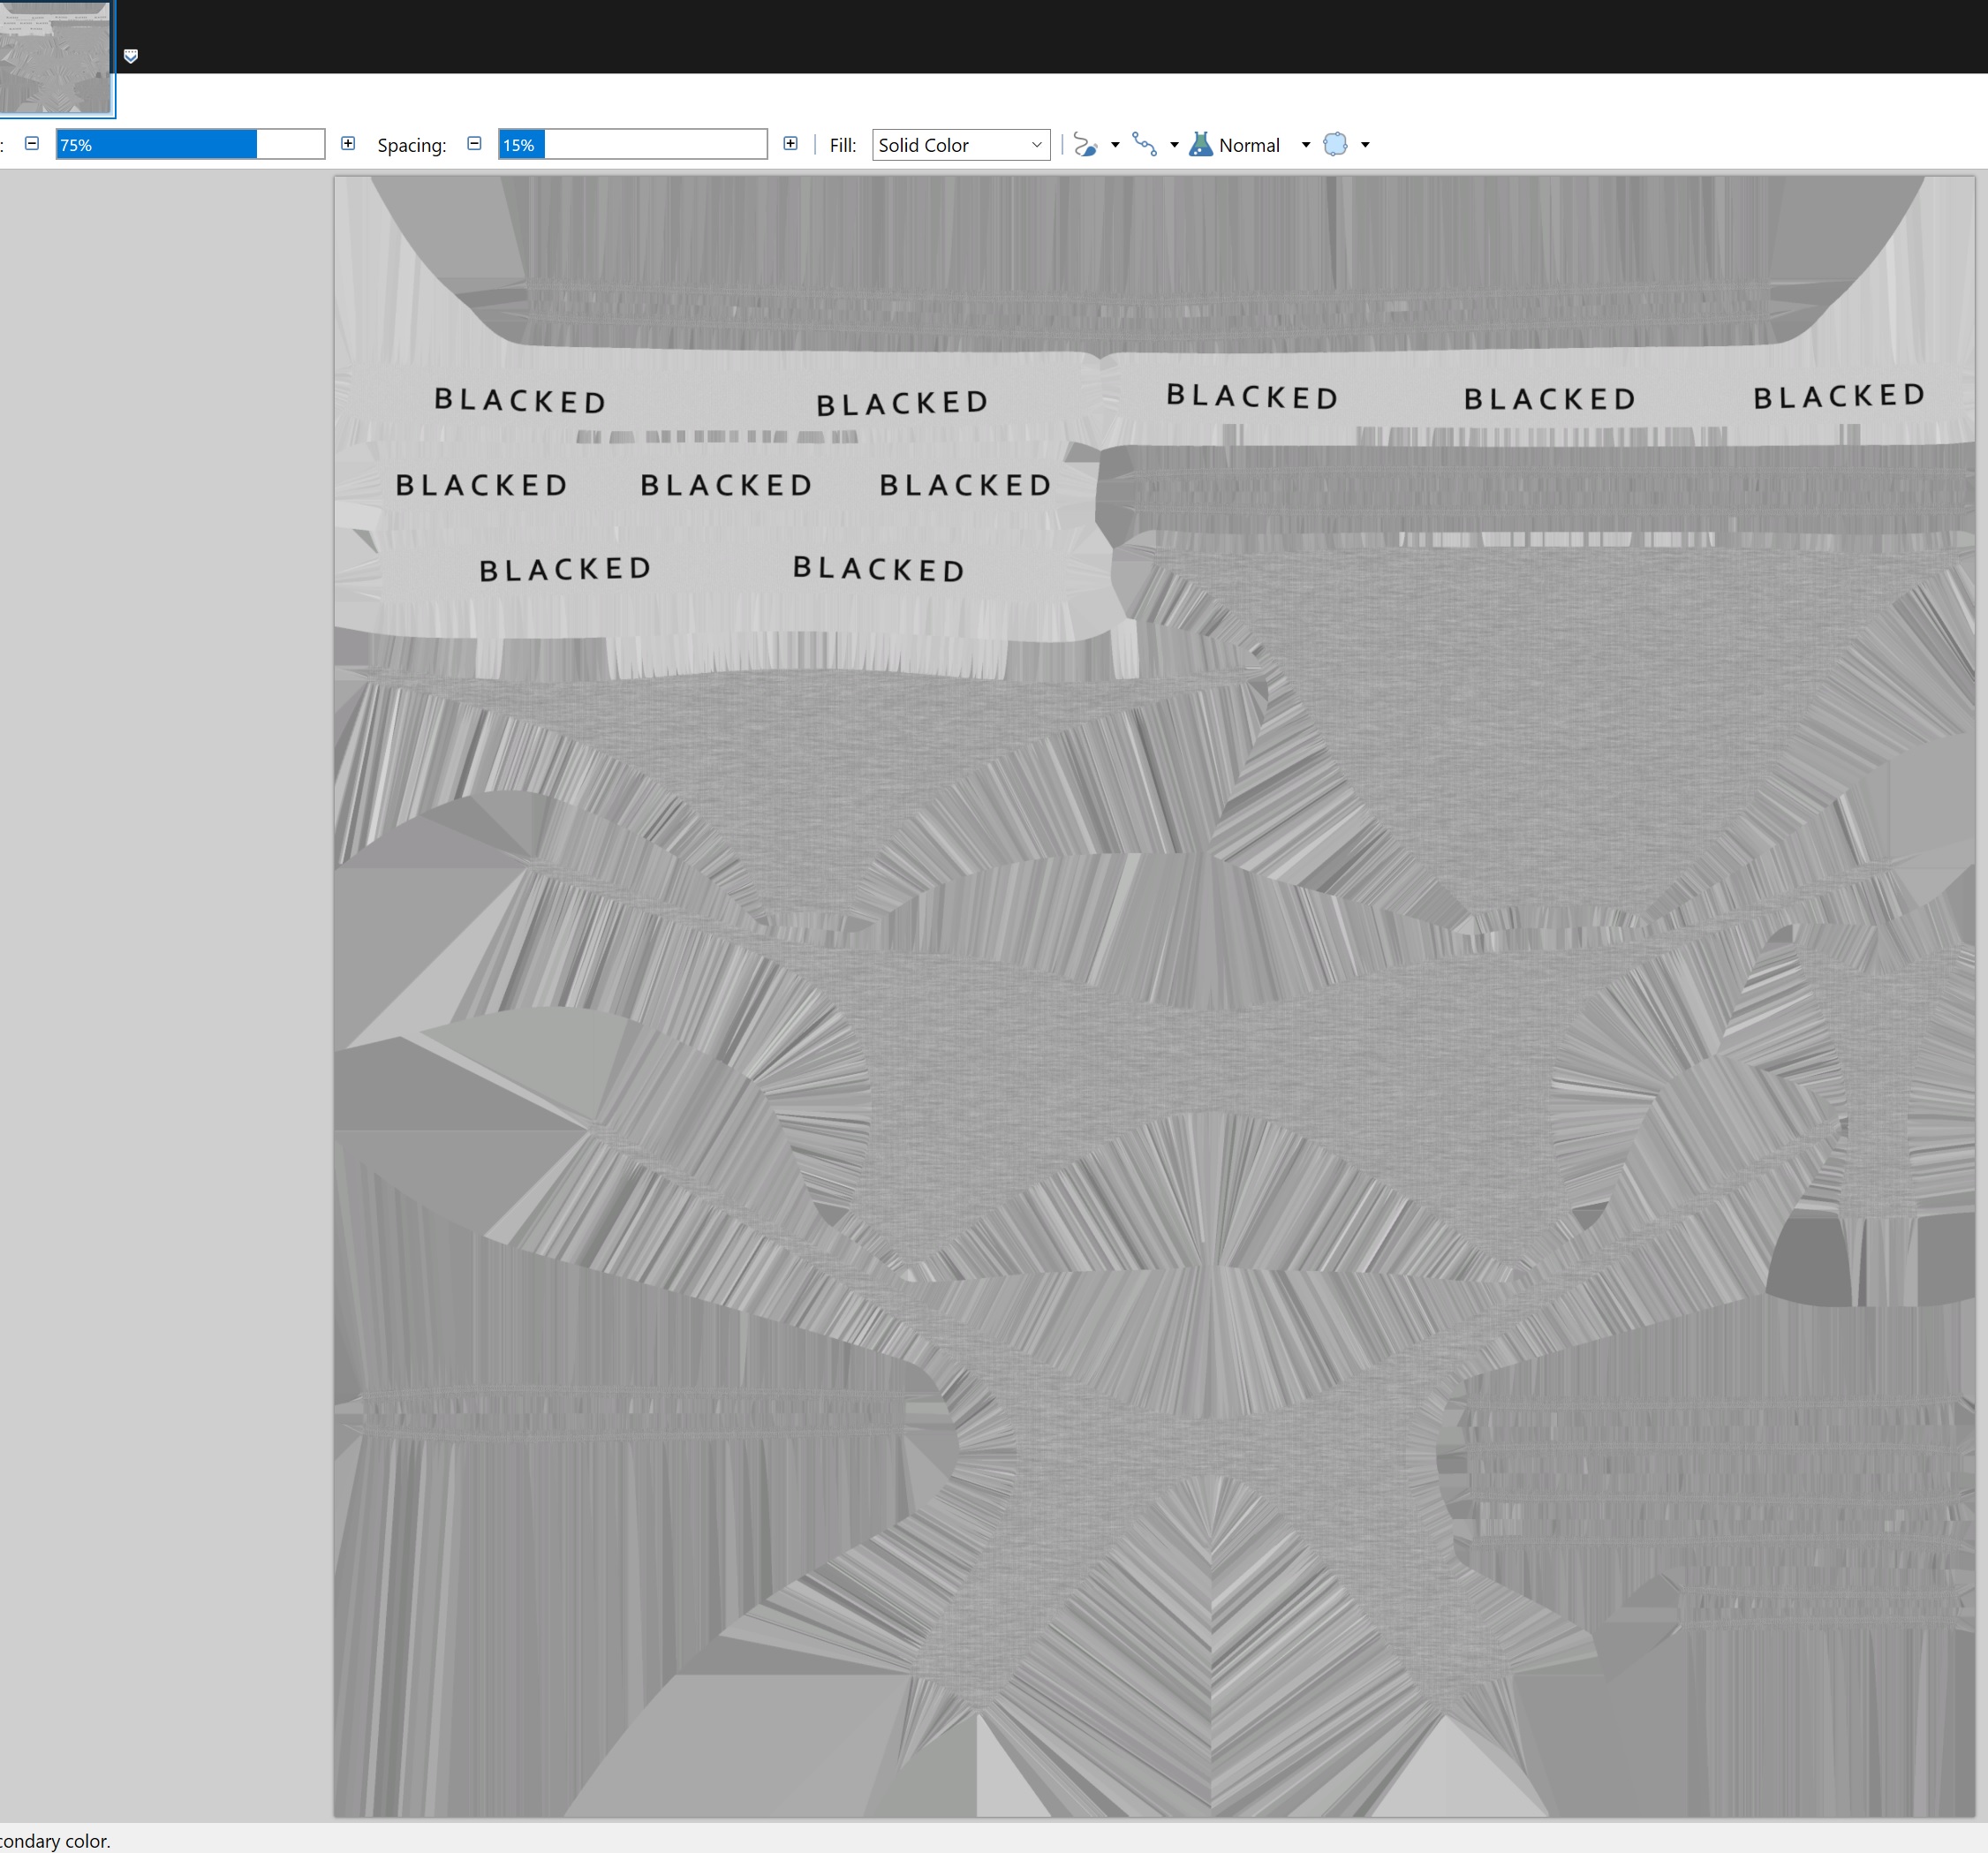
Task: Click the 75% hardness slider bar
Action: tap(190, 145)
